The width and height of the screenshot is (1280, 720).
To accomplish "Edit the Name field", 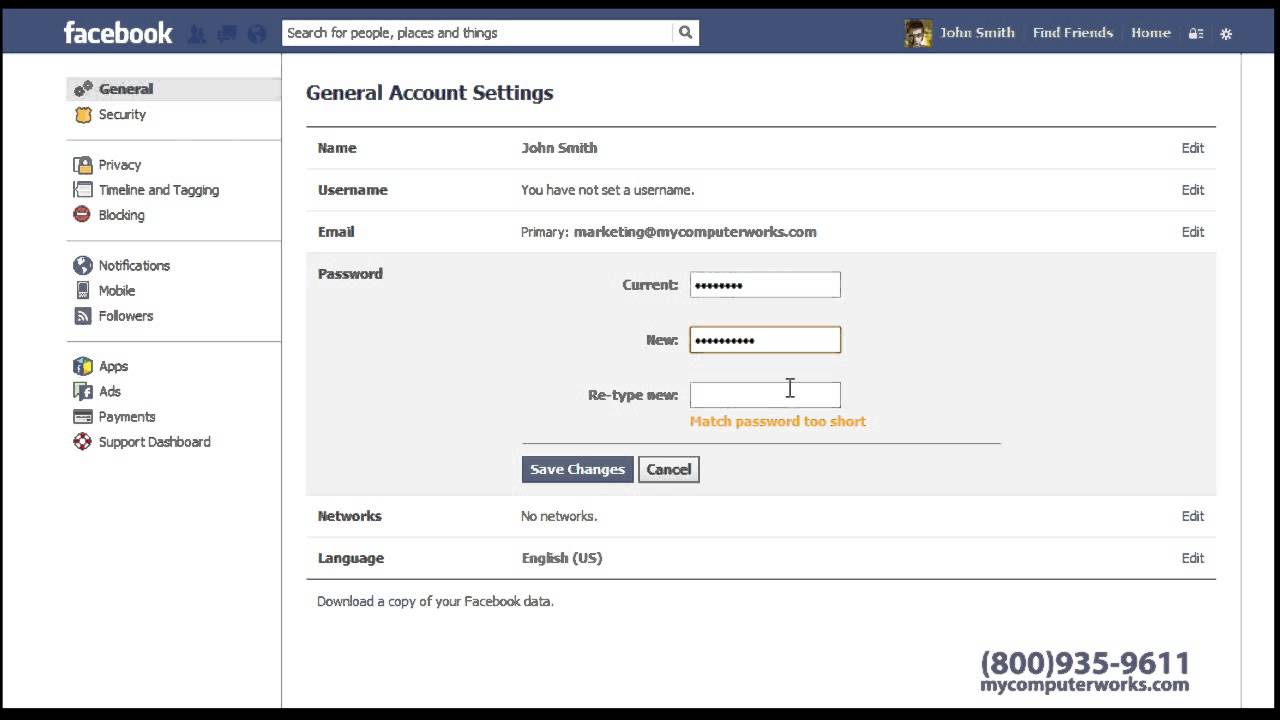I will click(1192, 148).
